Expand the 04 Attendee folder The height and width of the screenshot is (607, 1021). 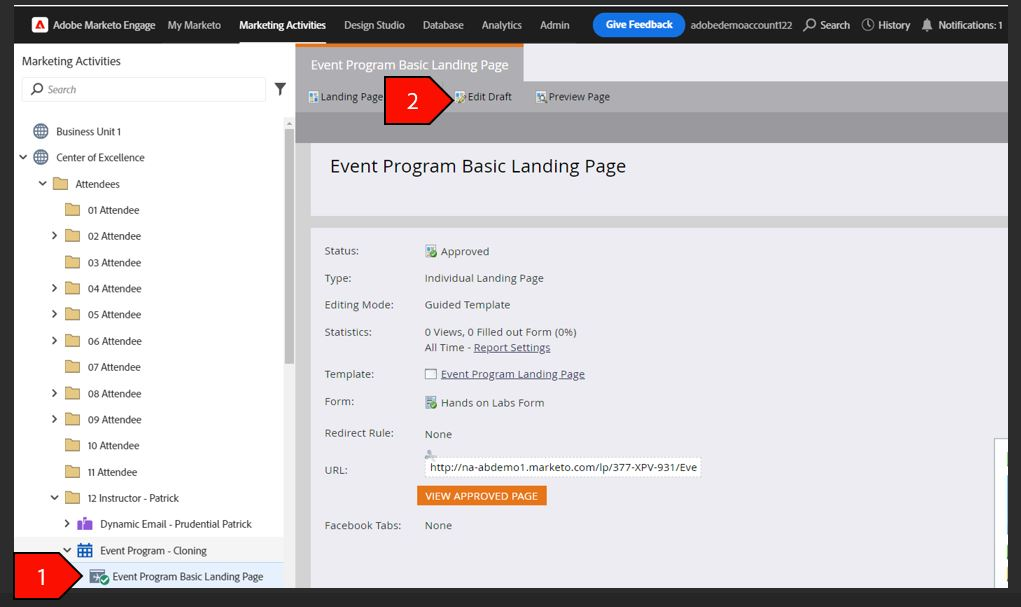55,288
